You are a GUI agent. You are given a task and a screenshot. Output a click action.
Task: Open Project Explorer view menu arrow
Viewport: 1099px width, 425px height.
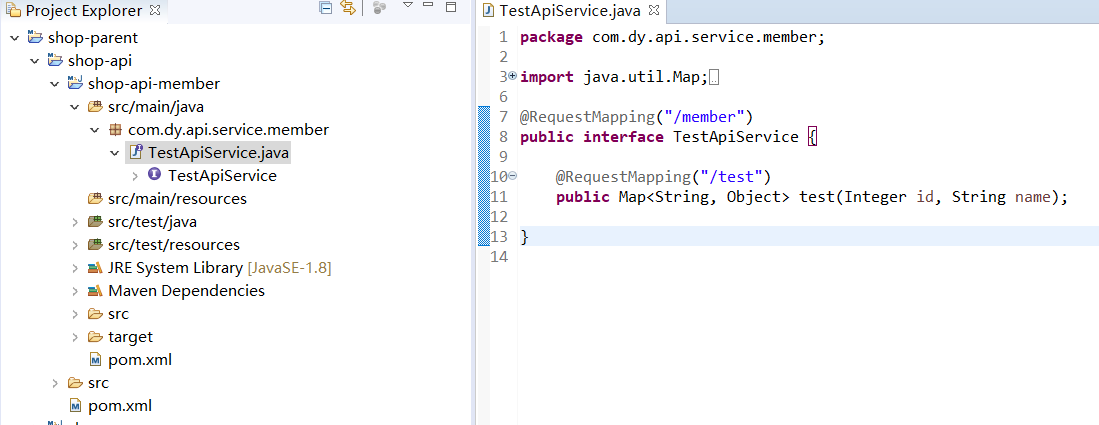(x=408, y=6)
